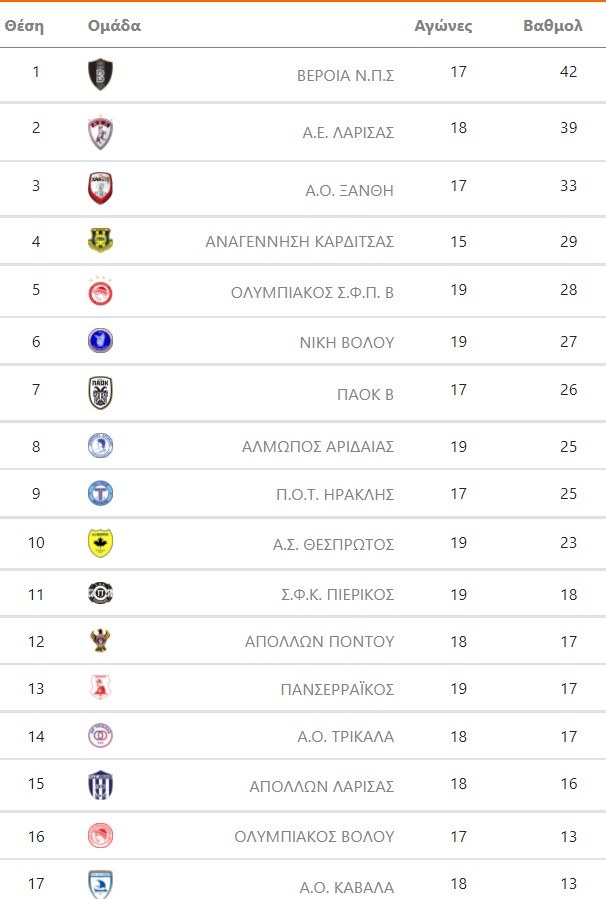The width and height of the screenshot is (606, 899).
Task: Click the Α.Σ. ΘΕΣΠΡΩΤΟΣ yellow shield logo
Action: (100, 543)
